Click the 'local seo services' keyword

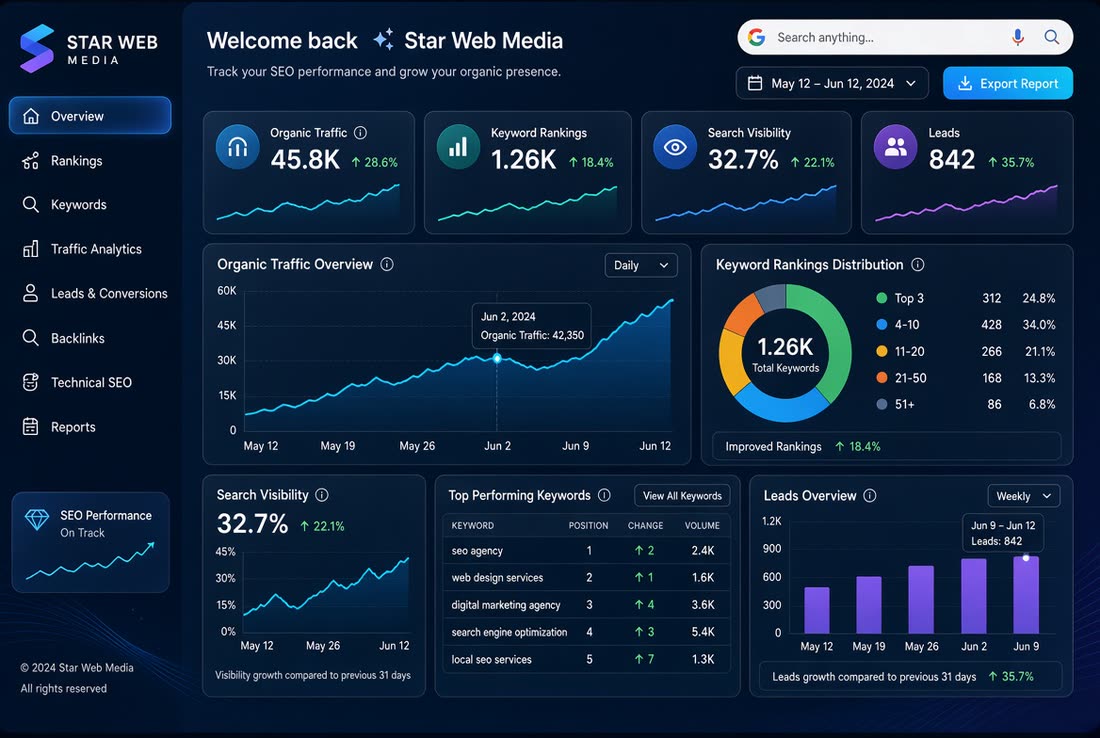tap(491, 659)
